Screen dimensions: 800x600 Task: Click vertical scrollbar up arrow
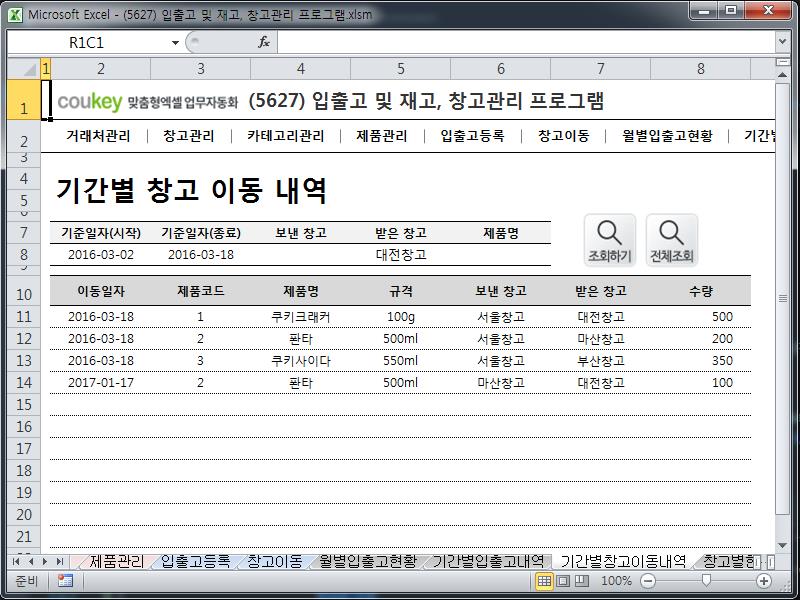click(x=782, y=75)
